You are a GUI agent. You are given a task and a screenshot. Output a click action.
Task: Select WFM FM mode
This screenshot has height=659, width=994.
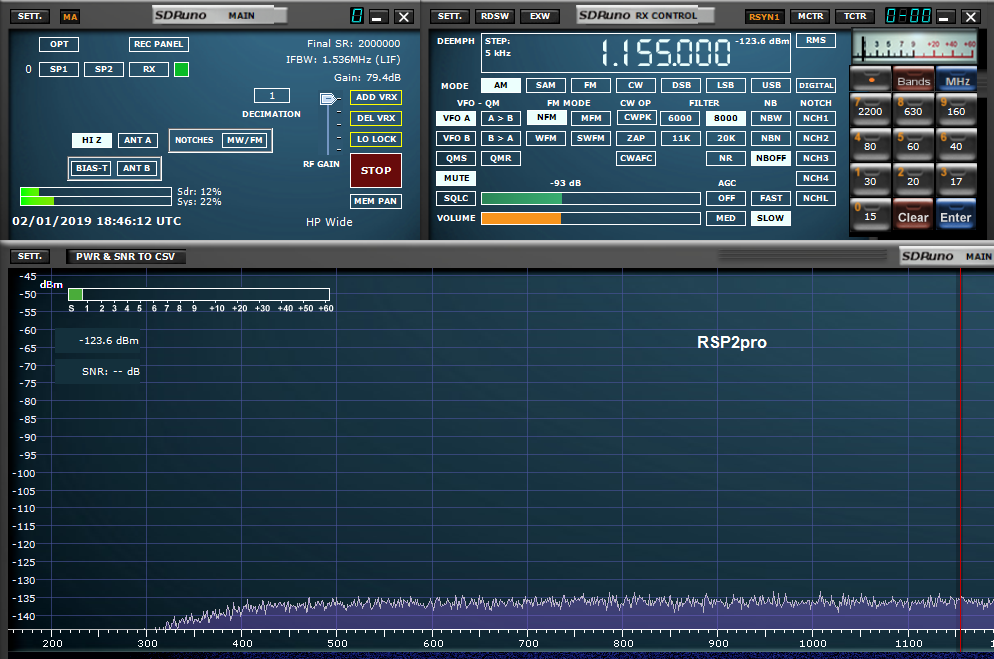(546, 138)
